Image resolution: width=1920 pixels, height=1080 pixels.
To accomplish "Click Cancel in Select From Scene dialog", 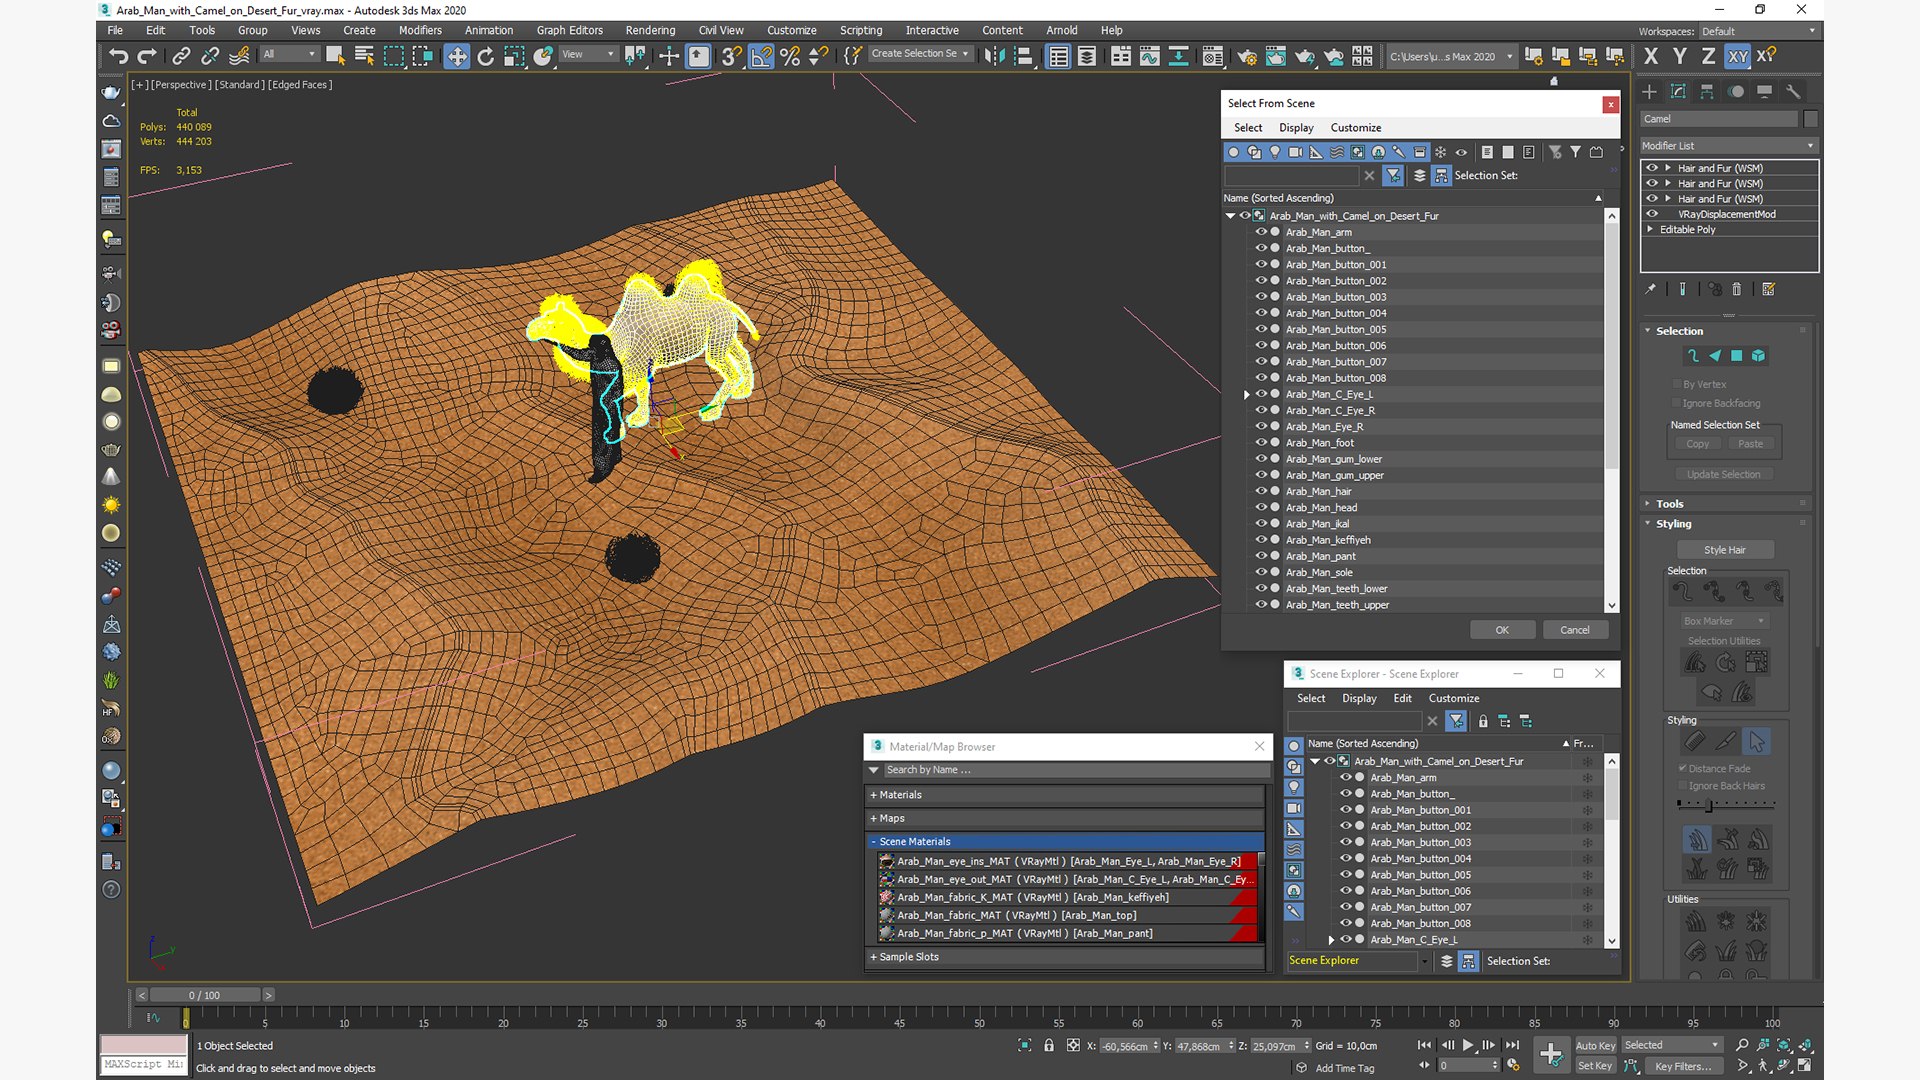I will (1575, 630).
